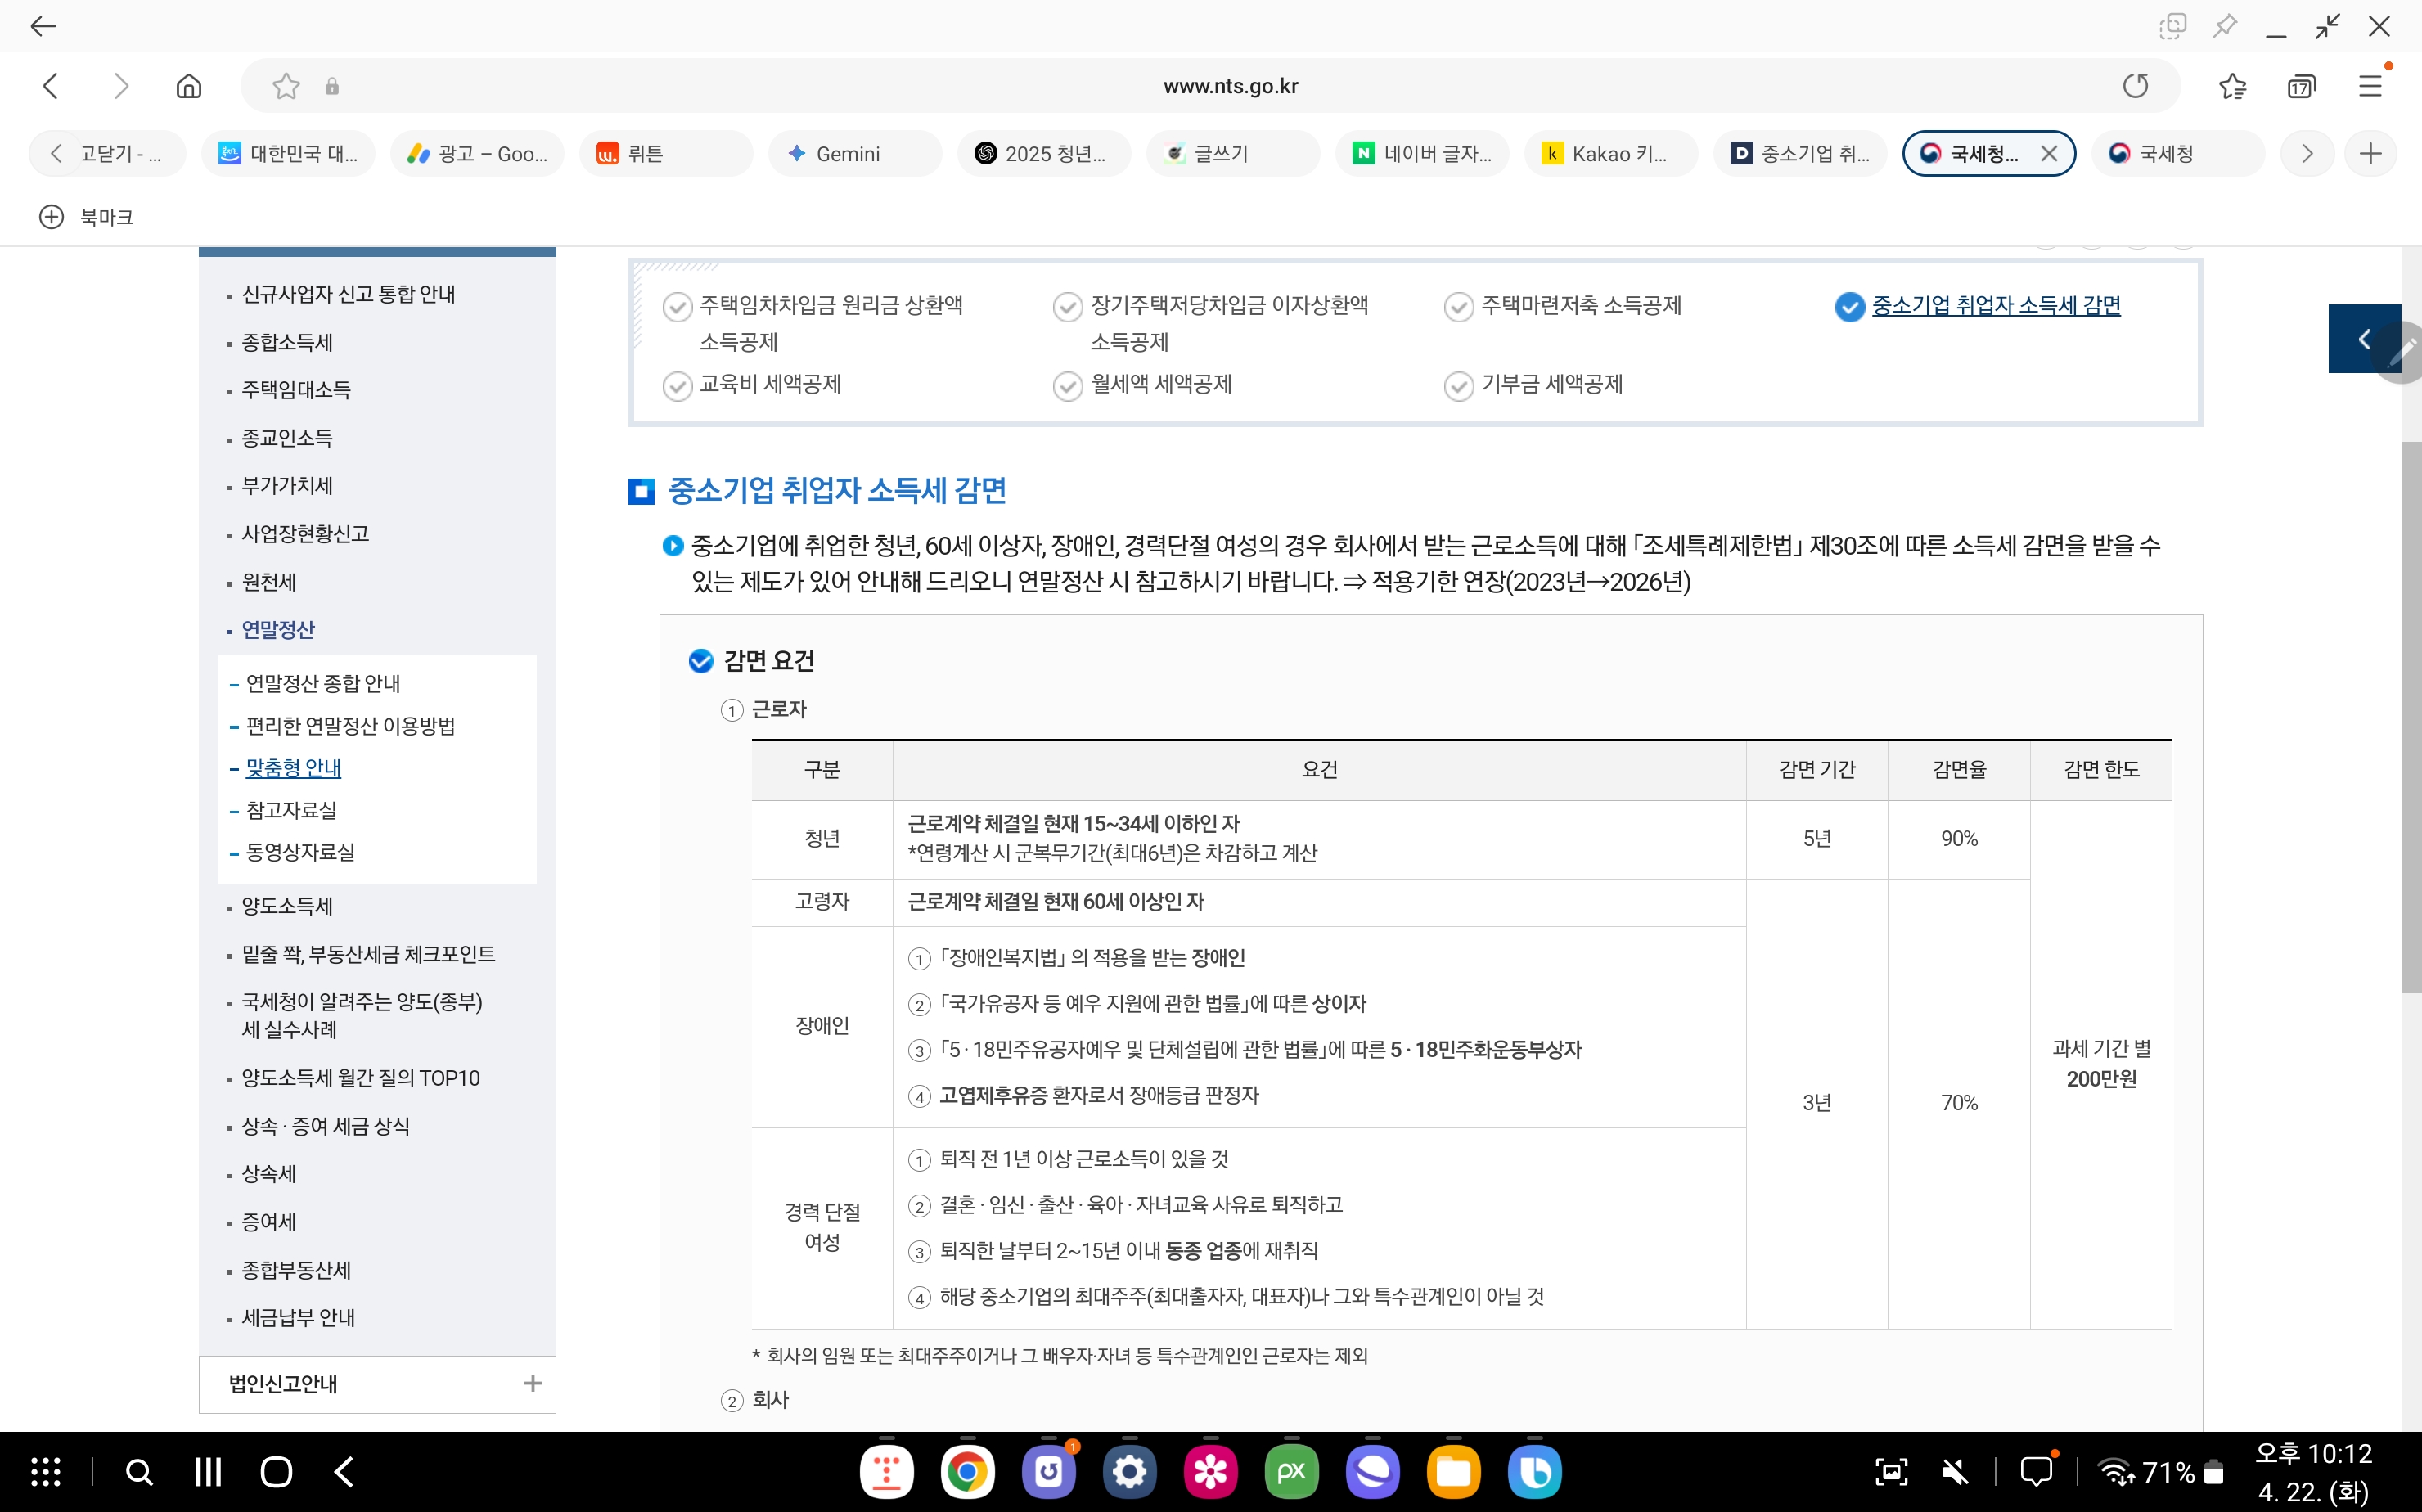
Task: Open the 맞춤형 안내 sidebar link
Action: (x=293, y=767)
